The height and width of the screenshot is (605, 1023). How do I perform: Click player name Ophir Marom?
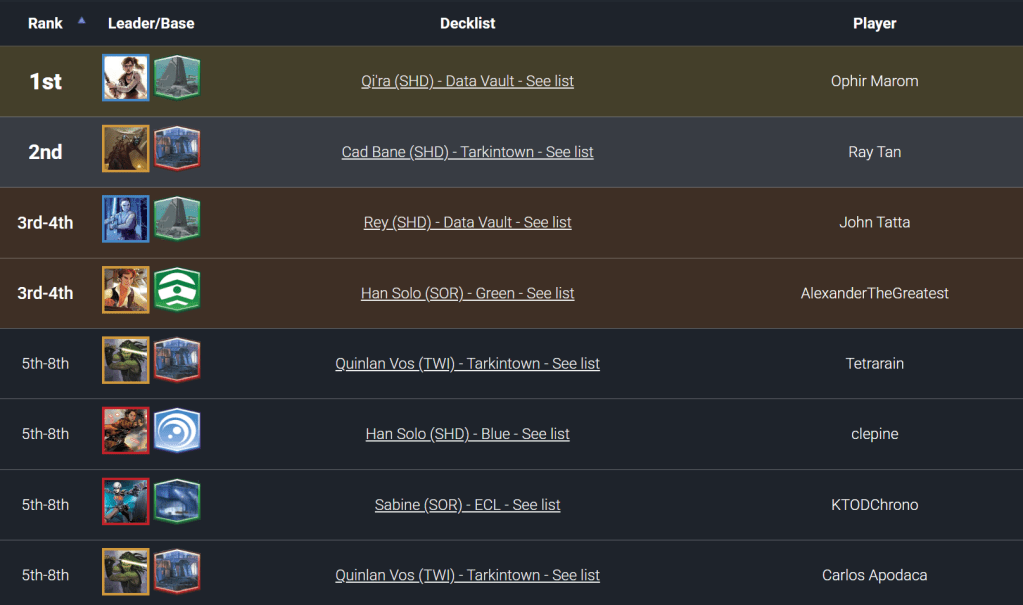click(x=874, y=81)
